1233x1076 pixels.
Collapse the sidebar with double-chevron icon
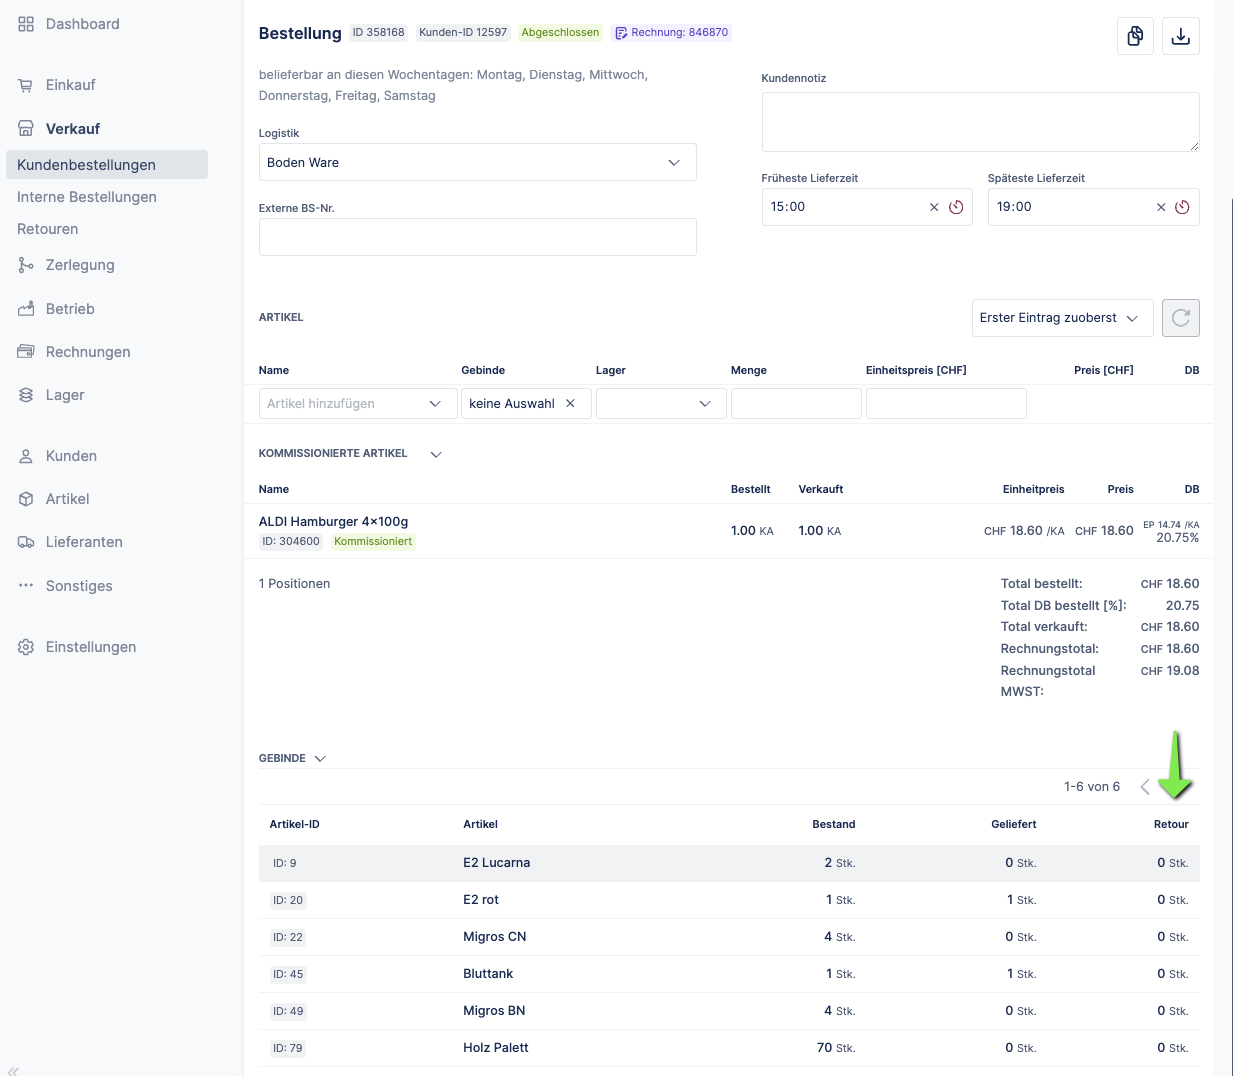[x=13, y=1070]
